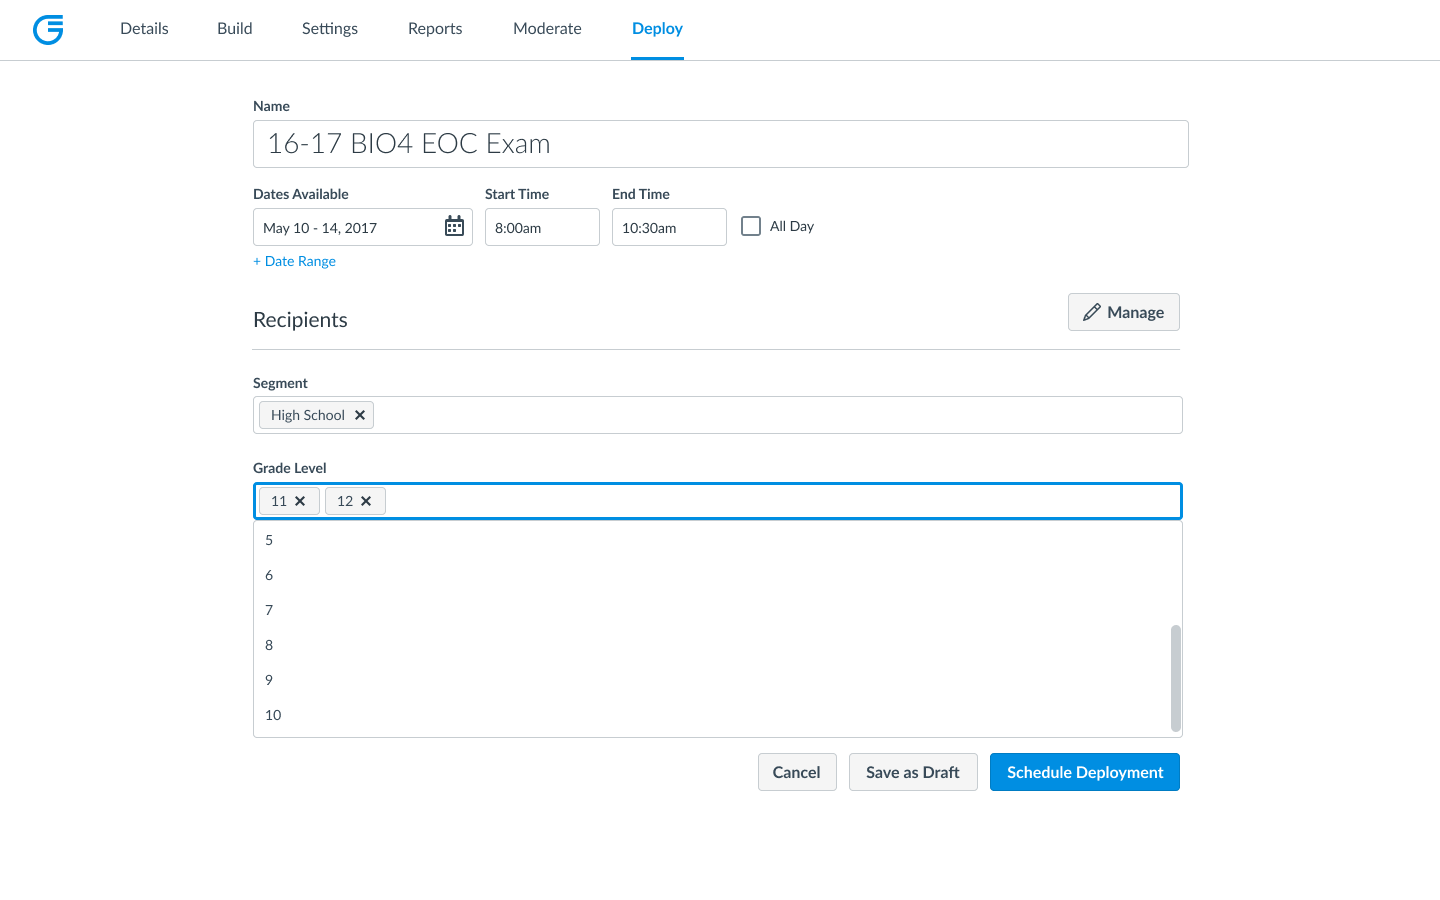Save deployment as draft

pyautogui.click(x=913, y=772)
